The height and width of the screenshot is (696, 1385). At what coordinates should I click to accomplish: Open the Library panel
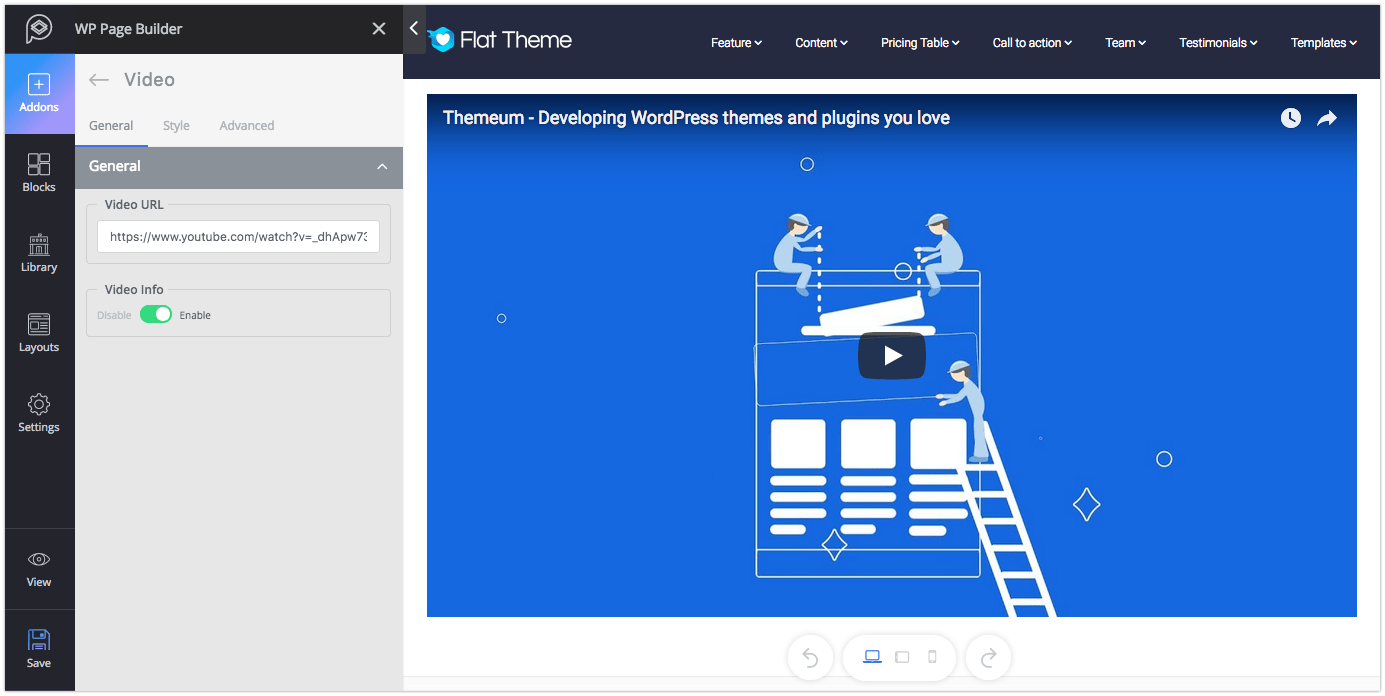coord(39,254)
